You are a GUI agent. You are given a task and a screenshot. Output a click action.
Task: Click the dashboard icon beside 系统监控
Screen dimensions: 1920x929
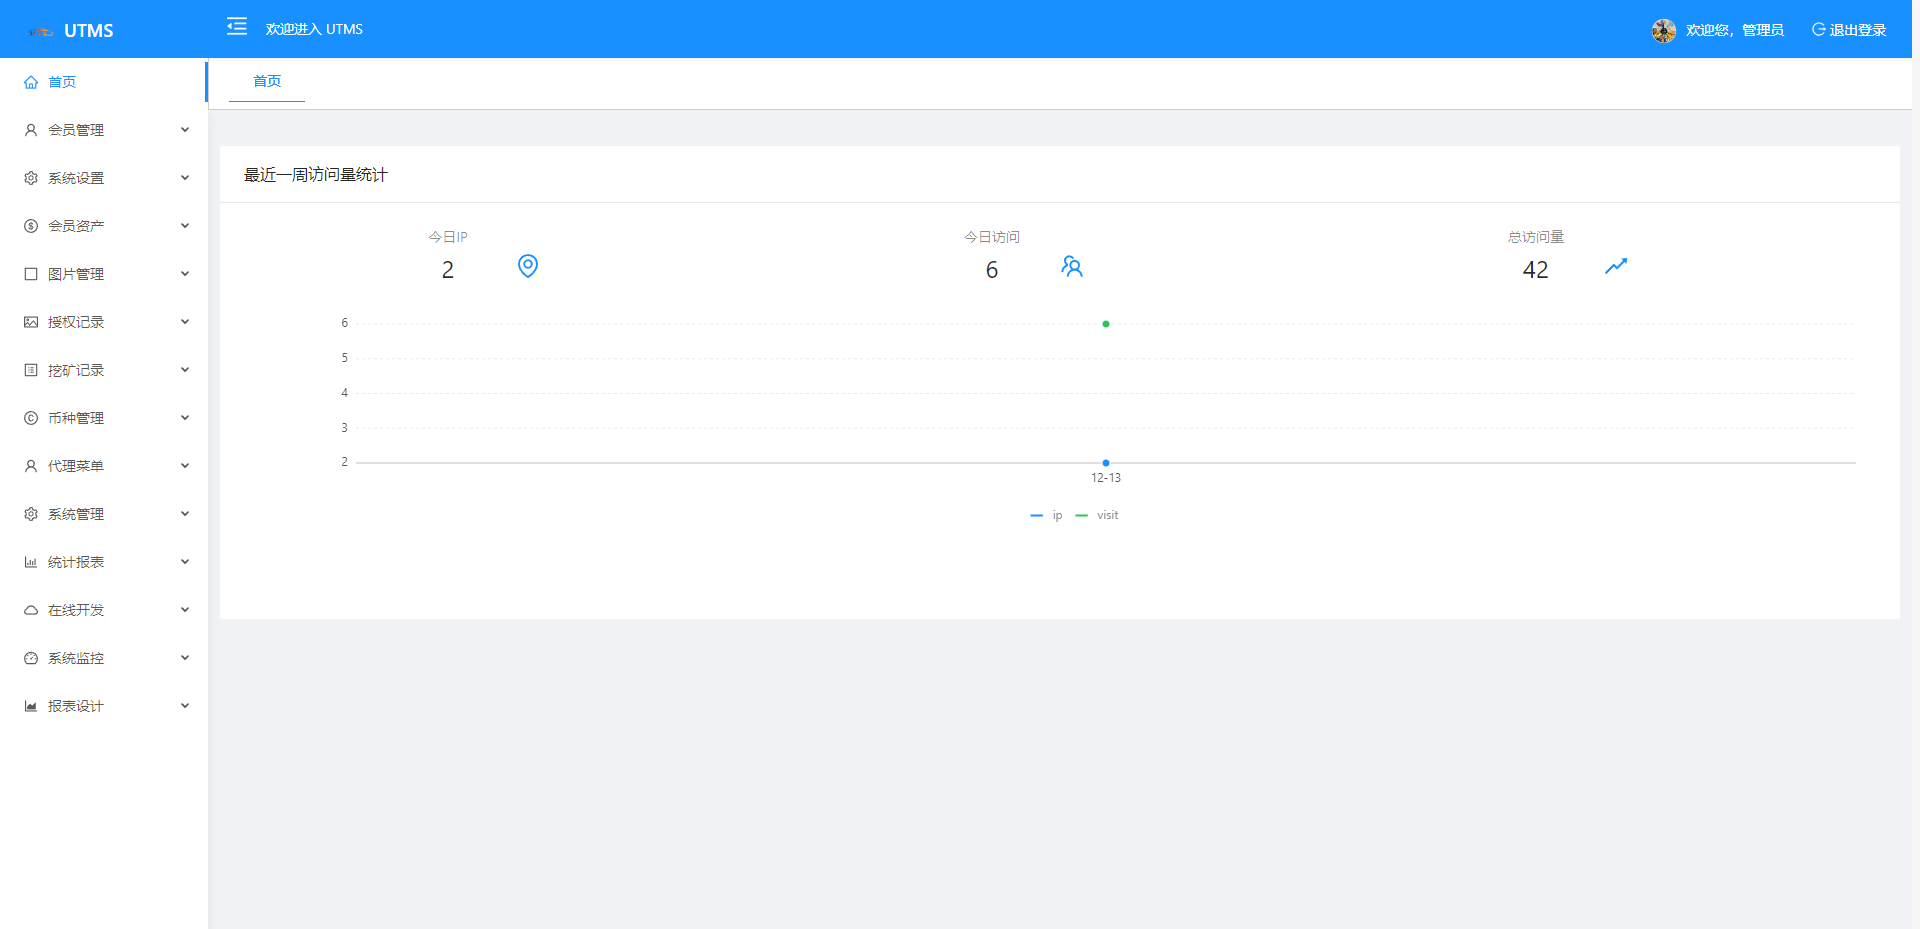[31, 658]
